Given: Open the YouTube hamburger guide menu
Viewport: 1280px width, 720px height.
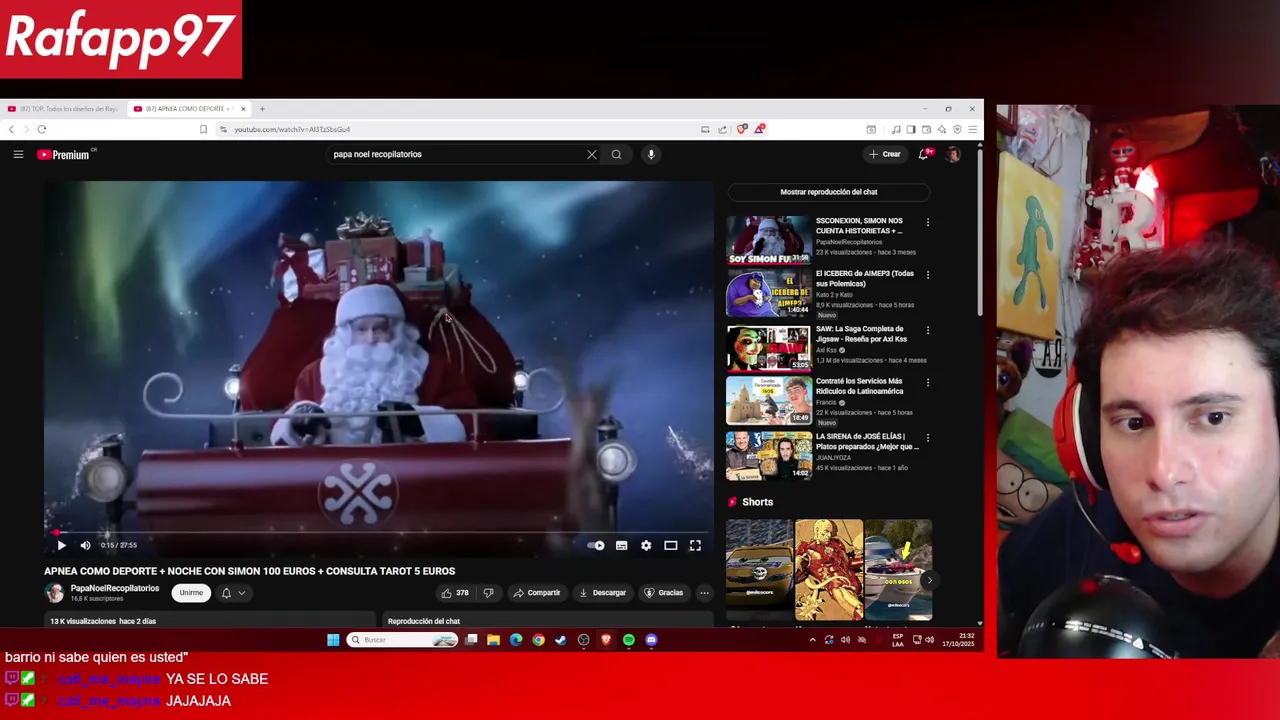Looking at the screenshot, I should (x=18, y=154).
